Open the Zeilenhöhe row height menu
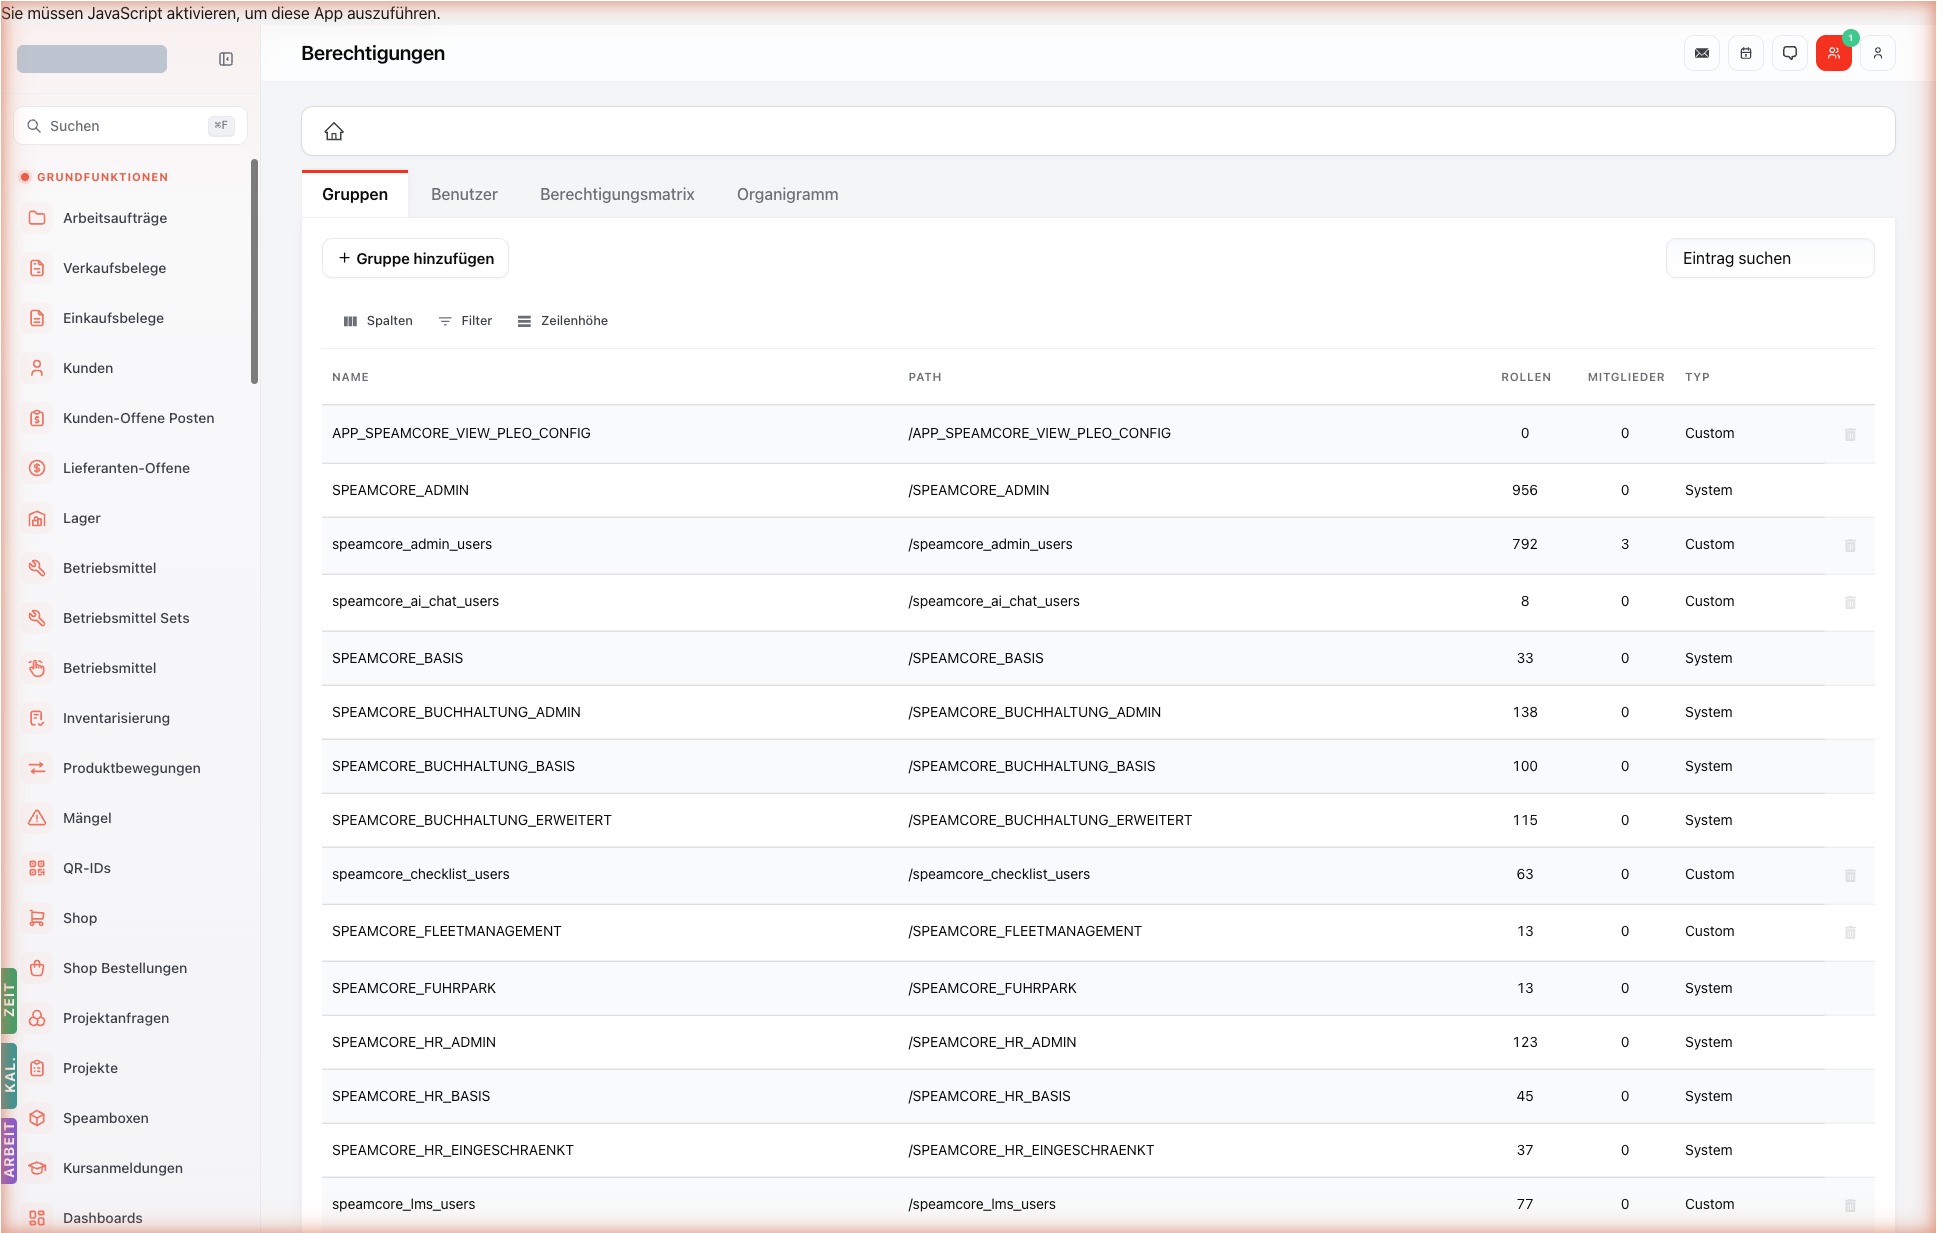 pyautogui.click(x=563, y=321)
